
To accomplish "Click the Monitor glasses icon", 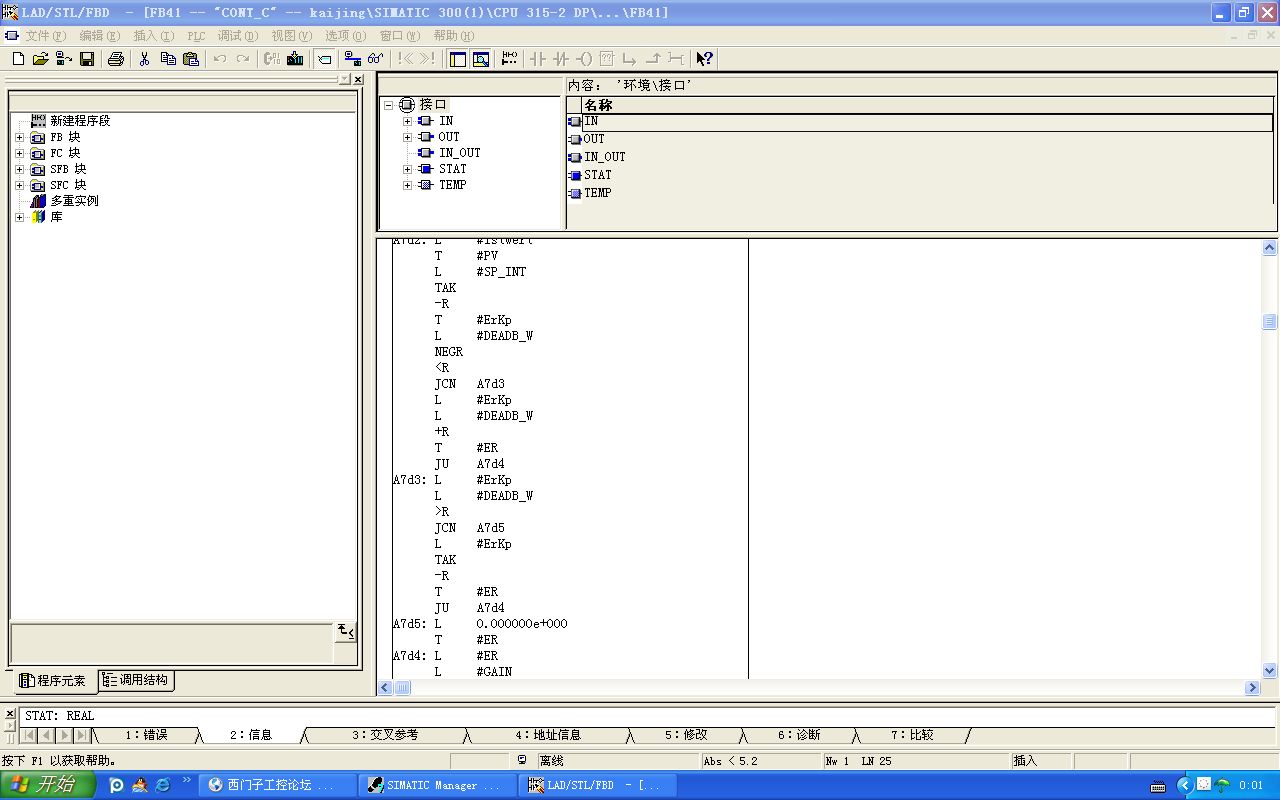I will (x=376, y=59).
